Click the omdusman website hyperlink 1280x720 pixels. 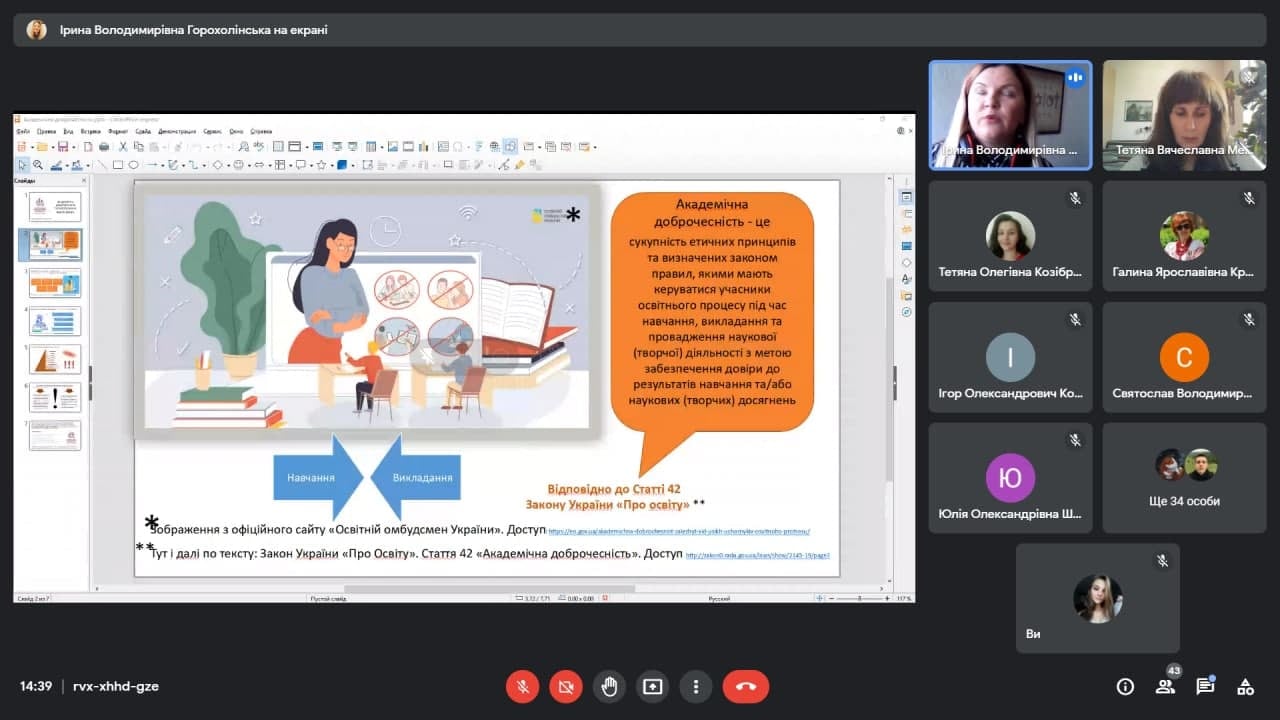(679, 532)
